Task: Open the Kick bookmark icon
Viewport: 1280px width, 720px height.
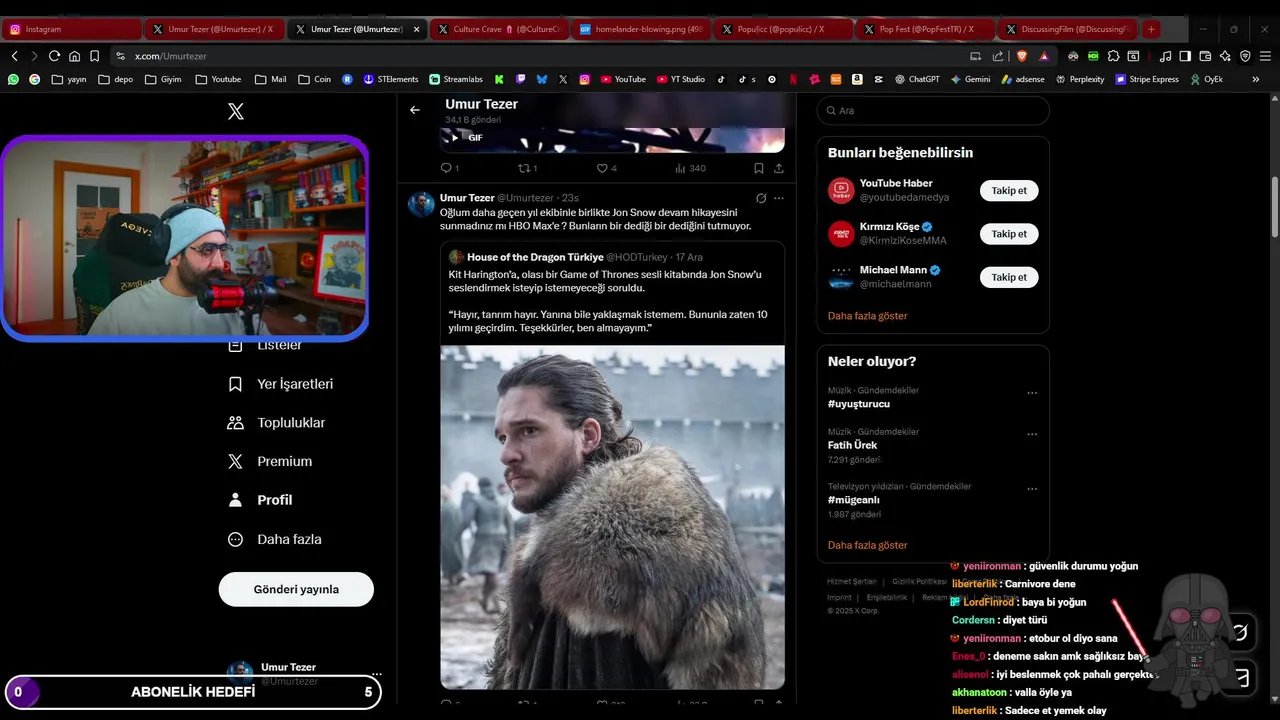Action: [x=499, y=79]
